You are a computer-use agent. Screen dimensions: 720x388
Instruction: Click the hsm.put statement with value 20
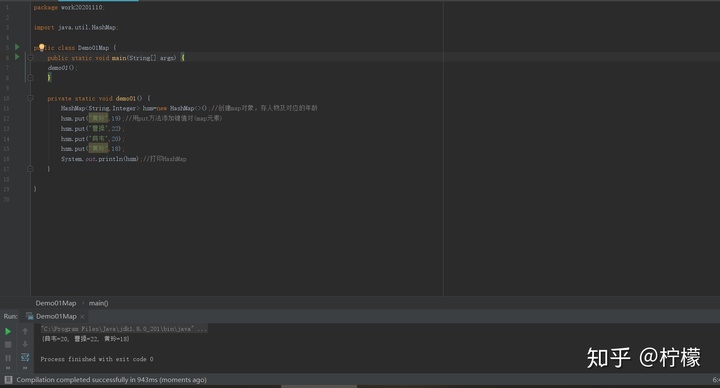[x=93, y=139]
